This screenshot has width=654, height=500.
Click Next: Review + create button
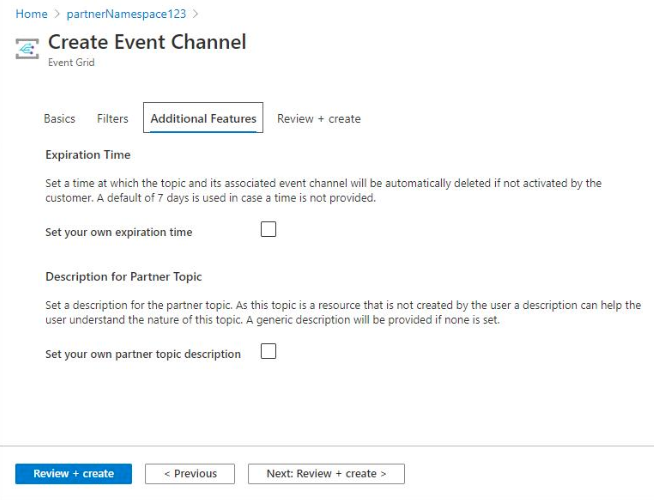[x=326, y=474]
